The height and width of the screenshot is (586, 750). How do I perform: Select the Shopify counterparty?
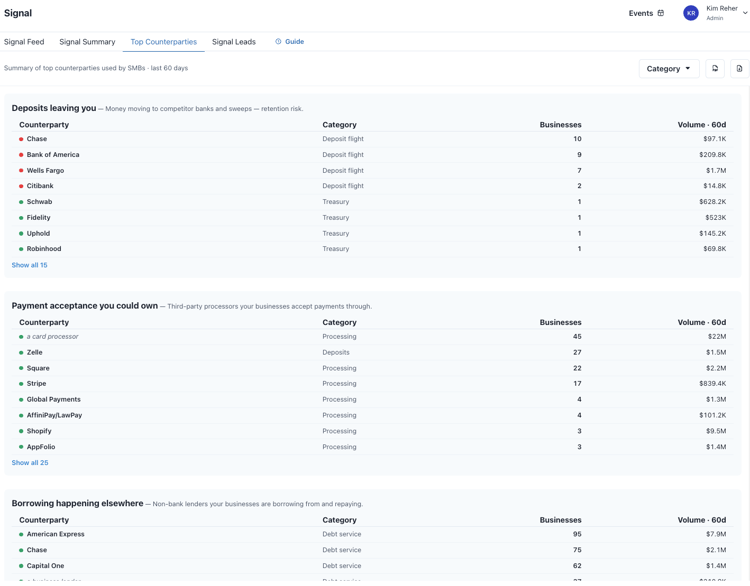pos(39,431)
